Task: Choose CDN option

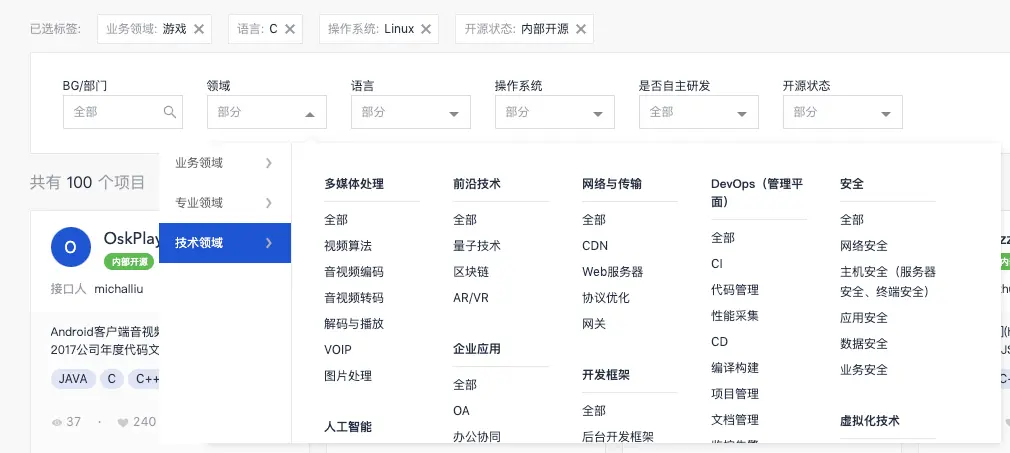Action: pos(595,246)
